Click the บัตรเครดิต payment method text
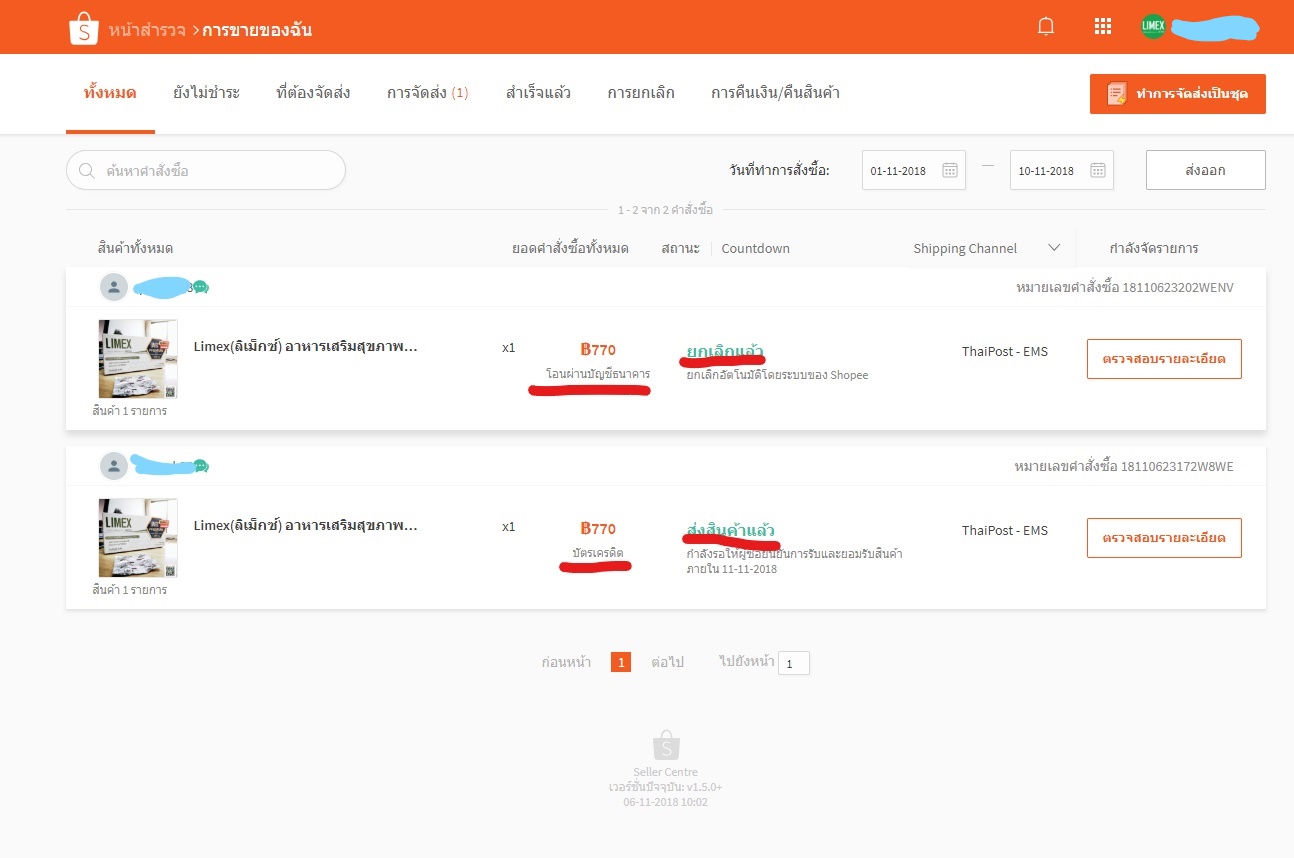1294x858 pixels. 598,553
